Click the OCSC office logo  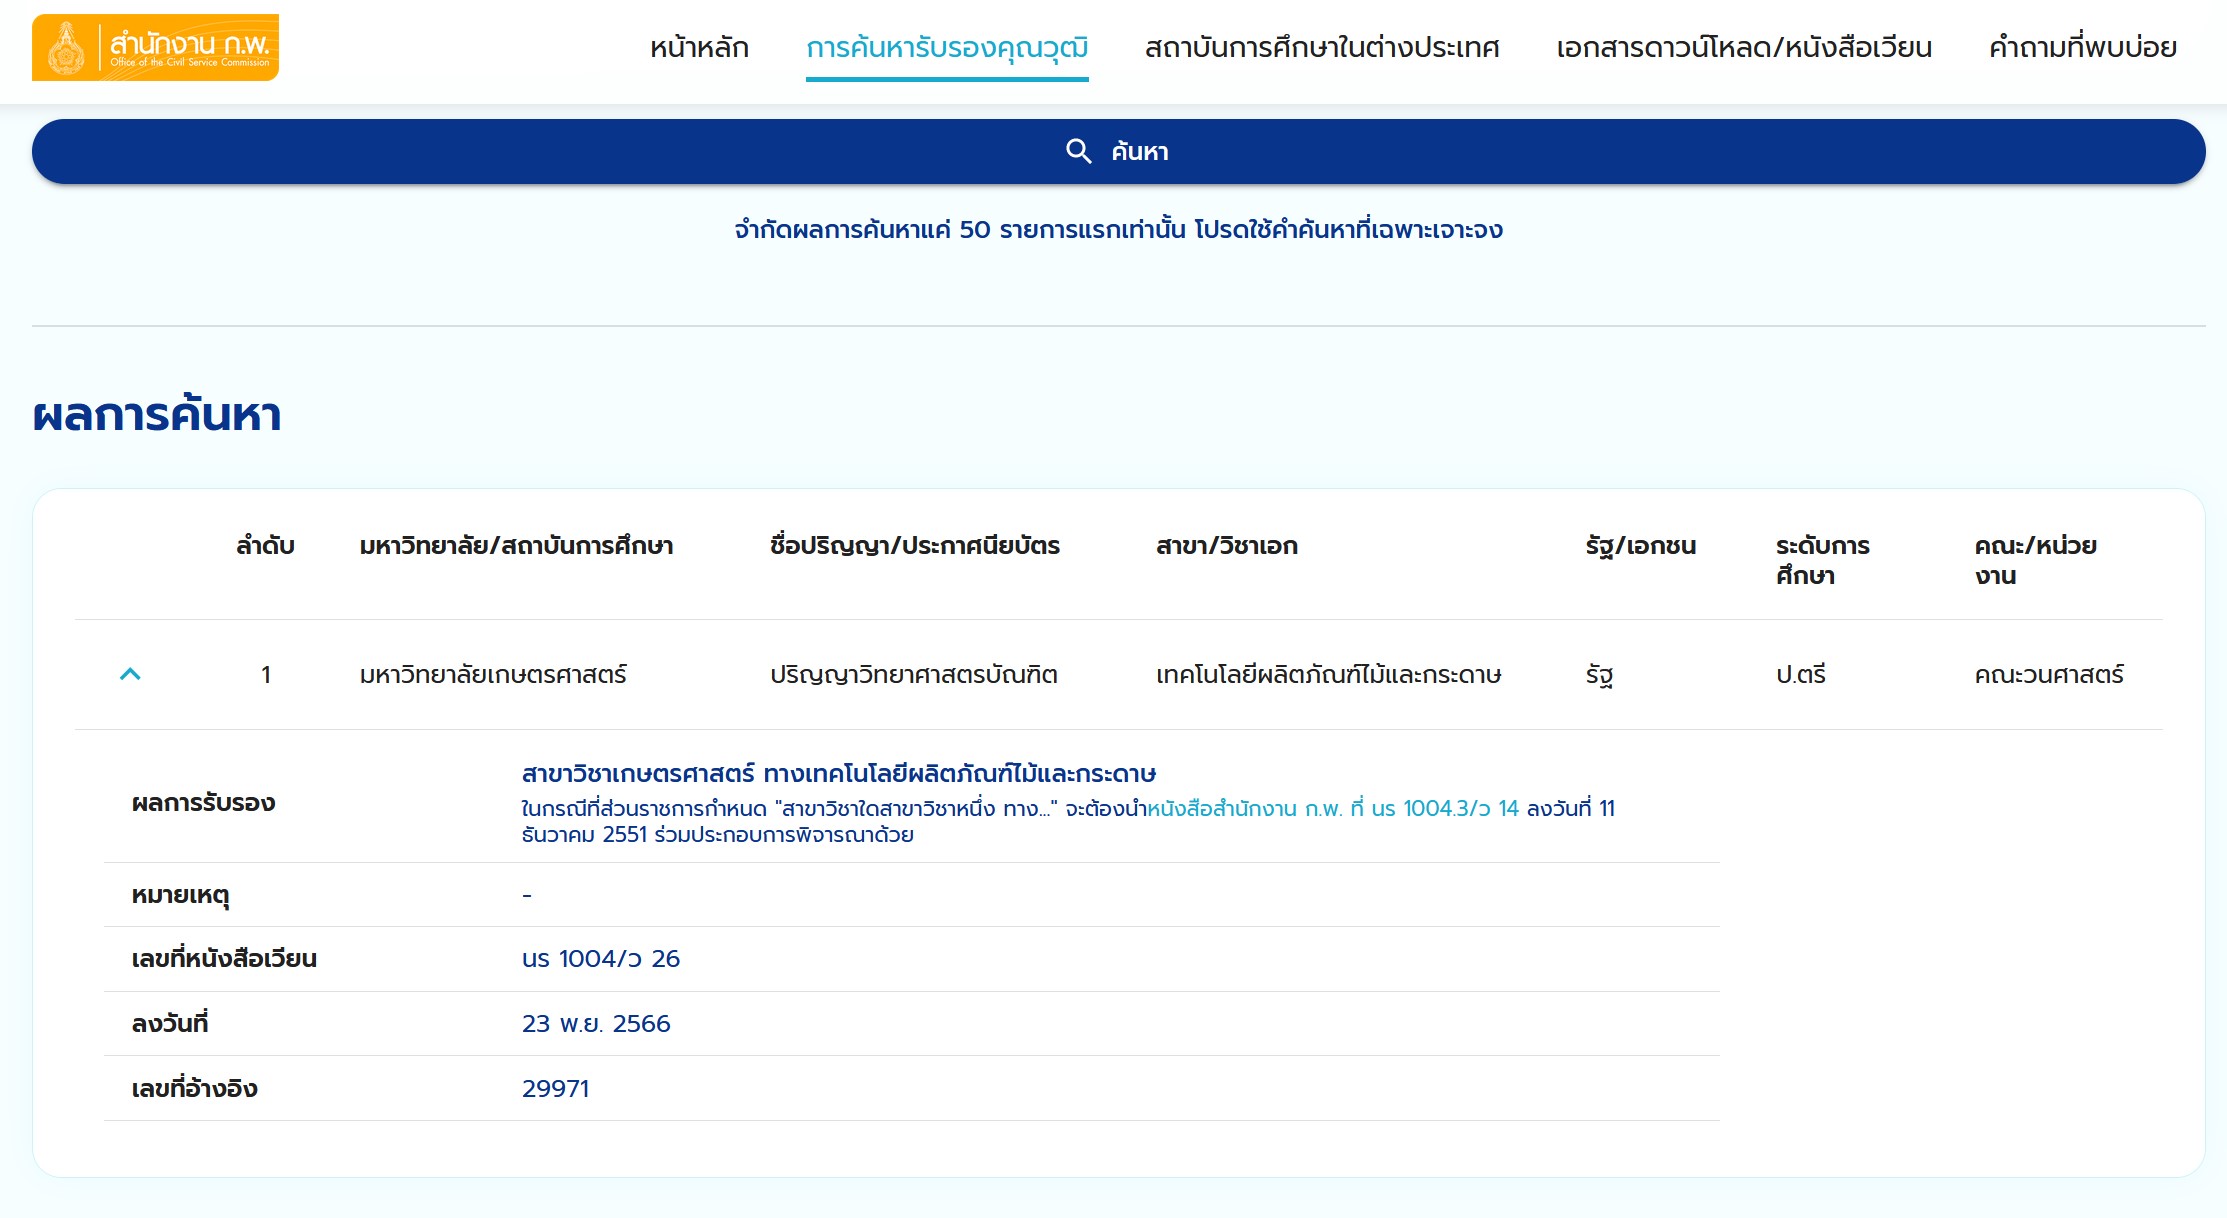155,47
